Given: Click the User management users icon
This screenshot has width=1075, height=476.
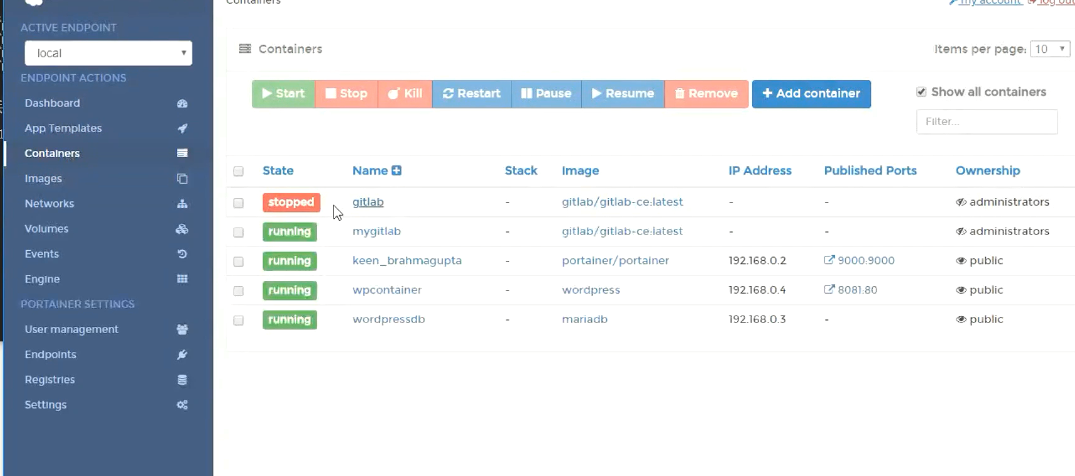Looking at the screenshot, I should point(182,329).
